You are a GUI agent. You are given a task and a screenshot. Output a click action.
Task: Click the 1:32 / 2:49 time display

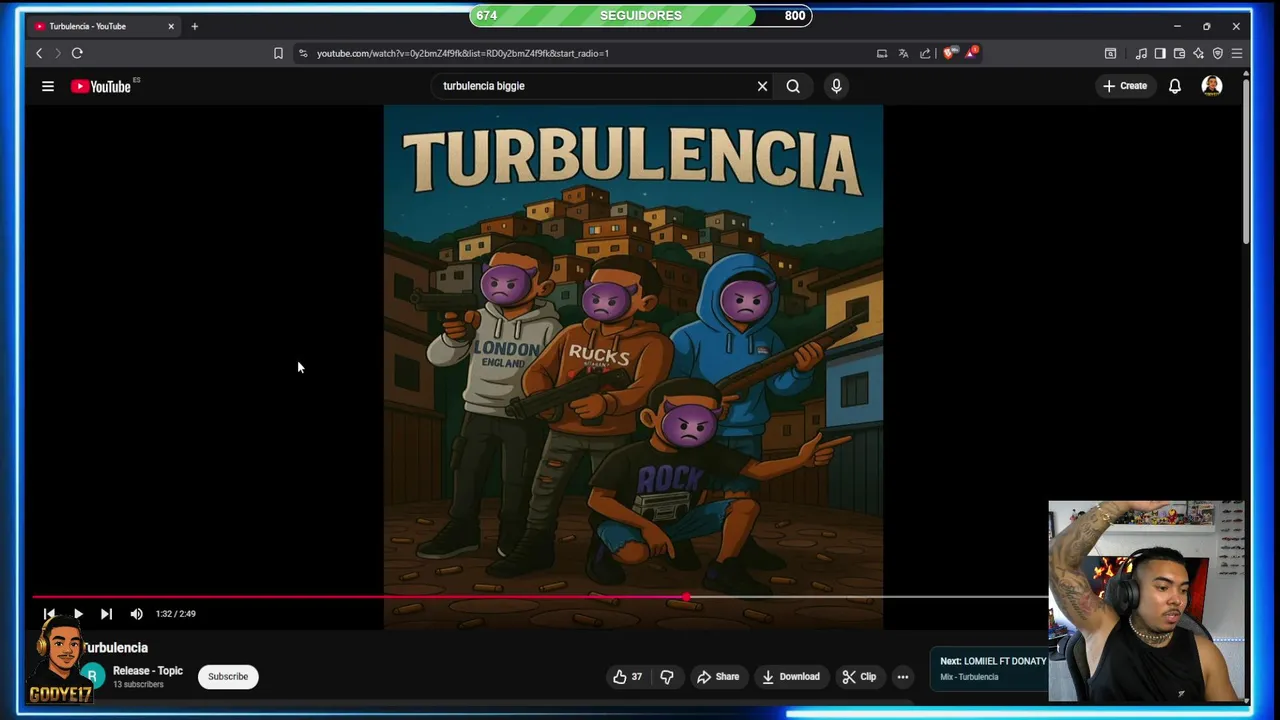[176, 614]
